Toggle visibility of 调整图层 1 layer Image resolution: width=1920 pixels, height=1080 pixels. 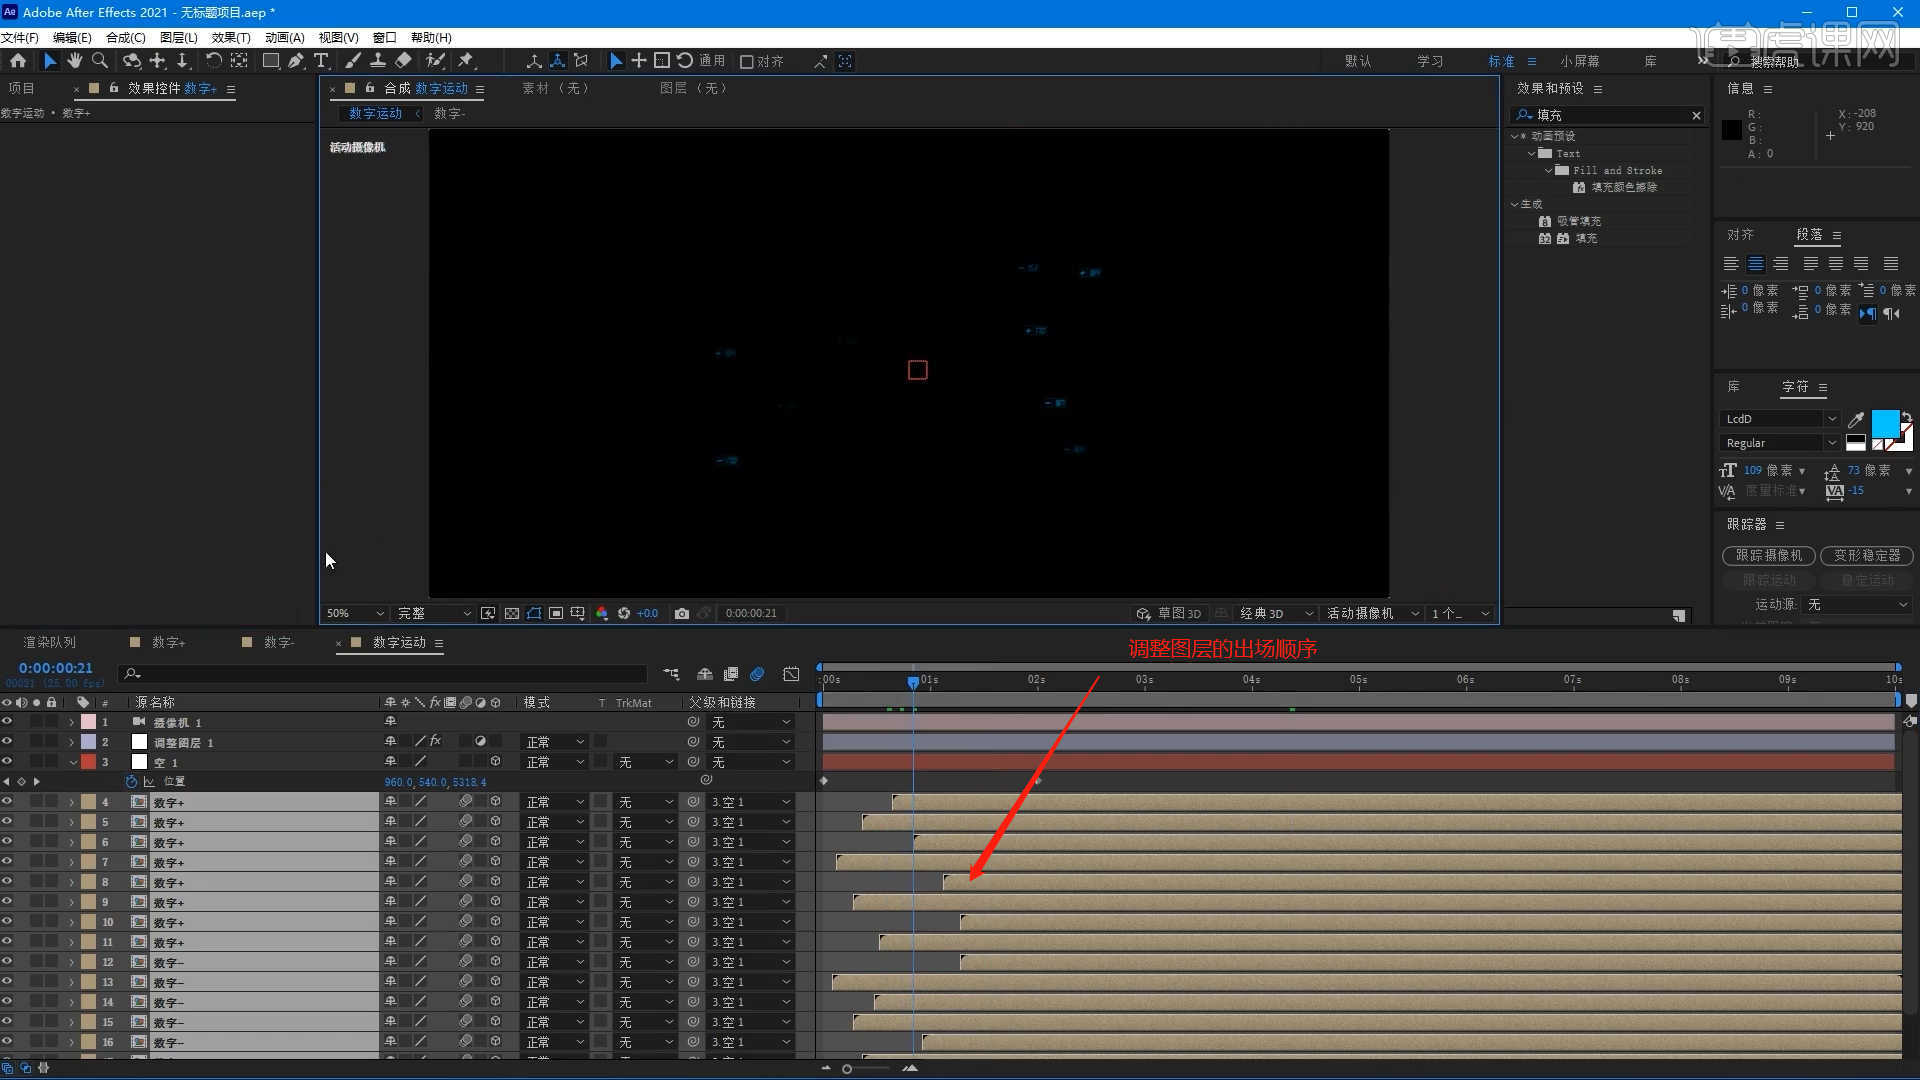click(x=7, y=742)
